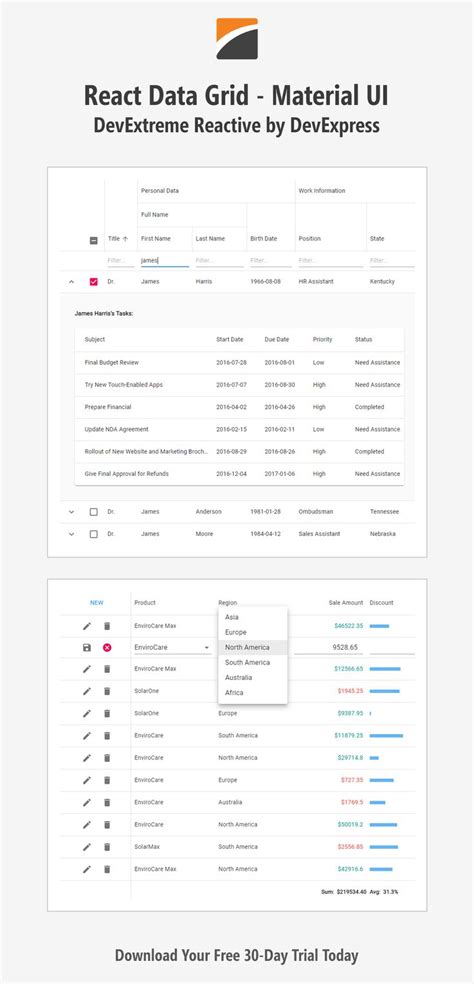Click the Update NDA Agreement task

(116, 429)
